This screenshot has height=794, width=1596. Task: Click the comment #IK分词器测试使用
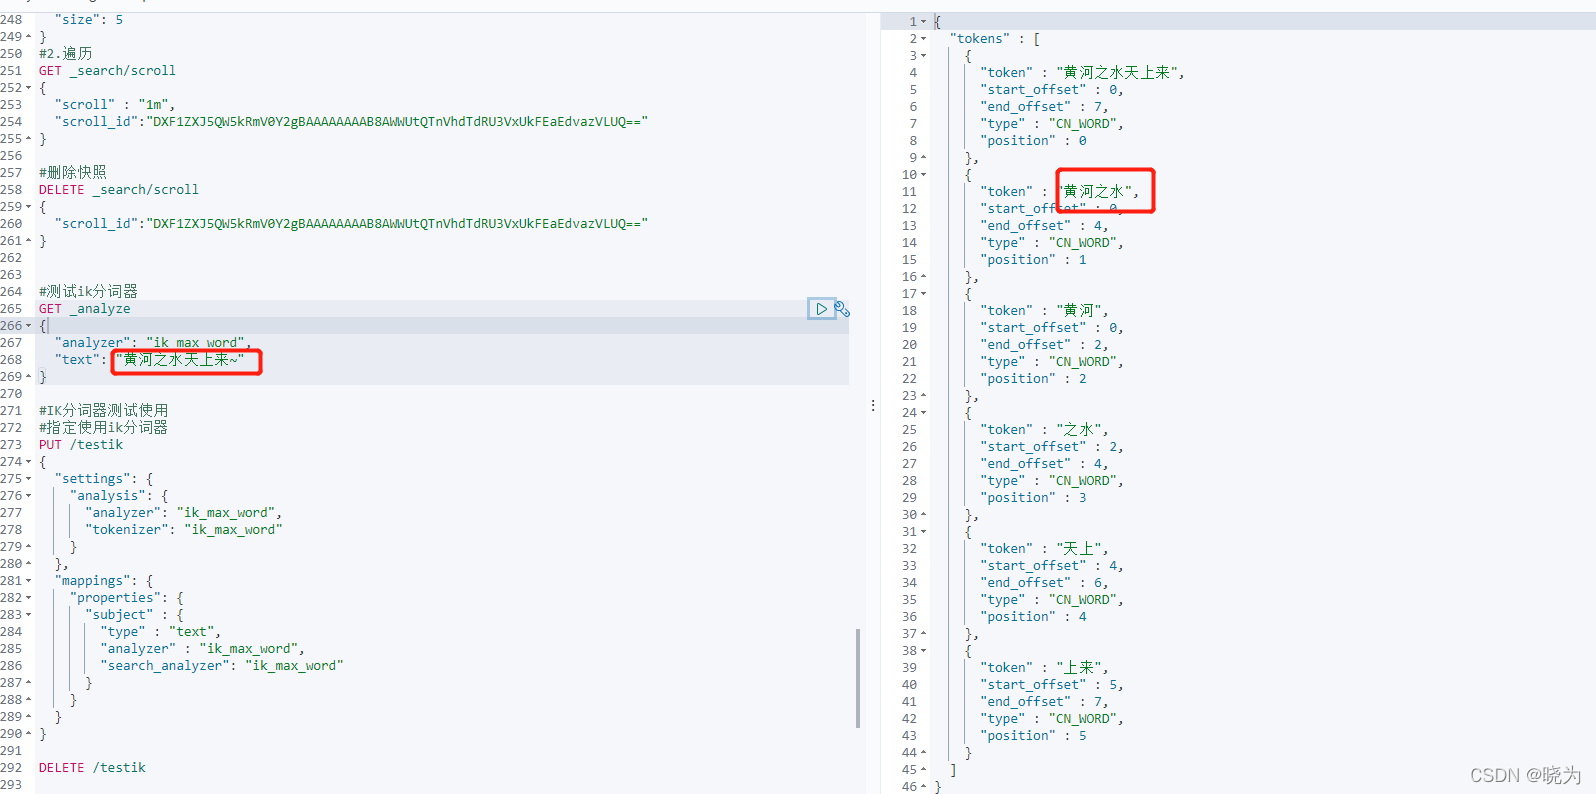click(x=103, y=411)
